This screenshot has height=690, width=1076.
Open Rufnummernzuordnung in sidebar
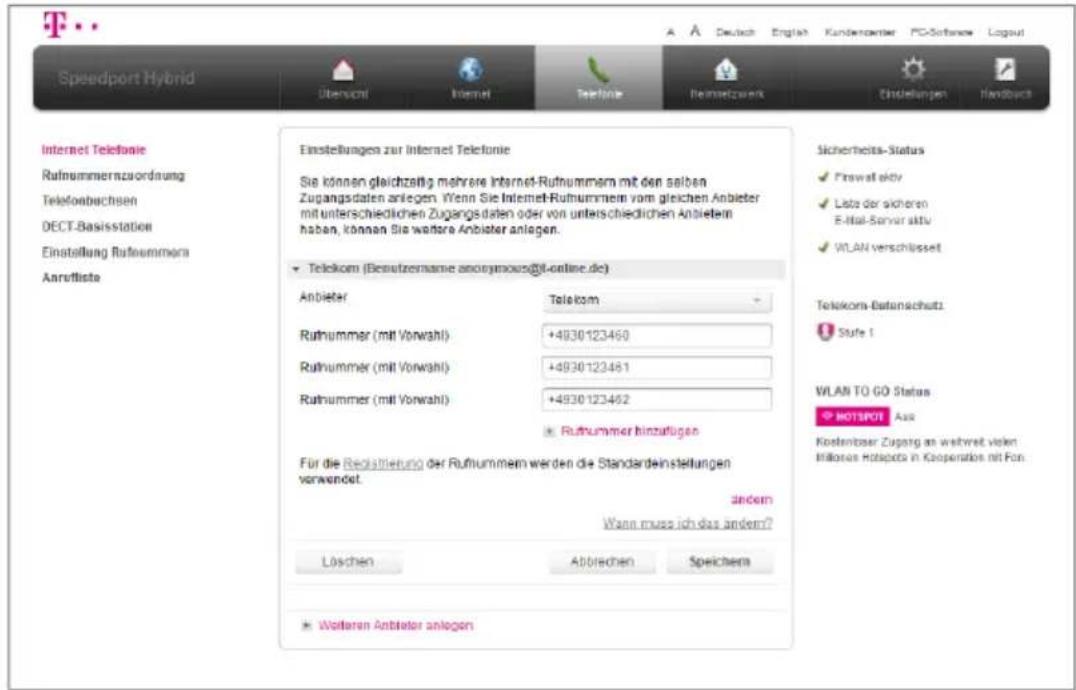point(113,176)
